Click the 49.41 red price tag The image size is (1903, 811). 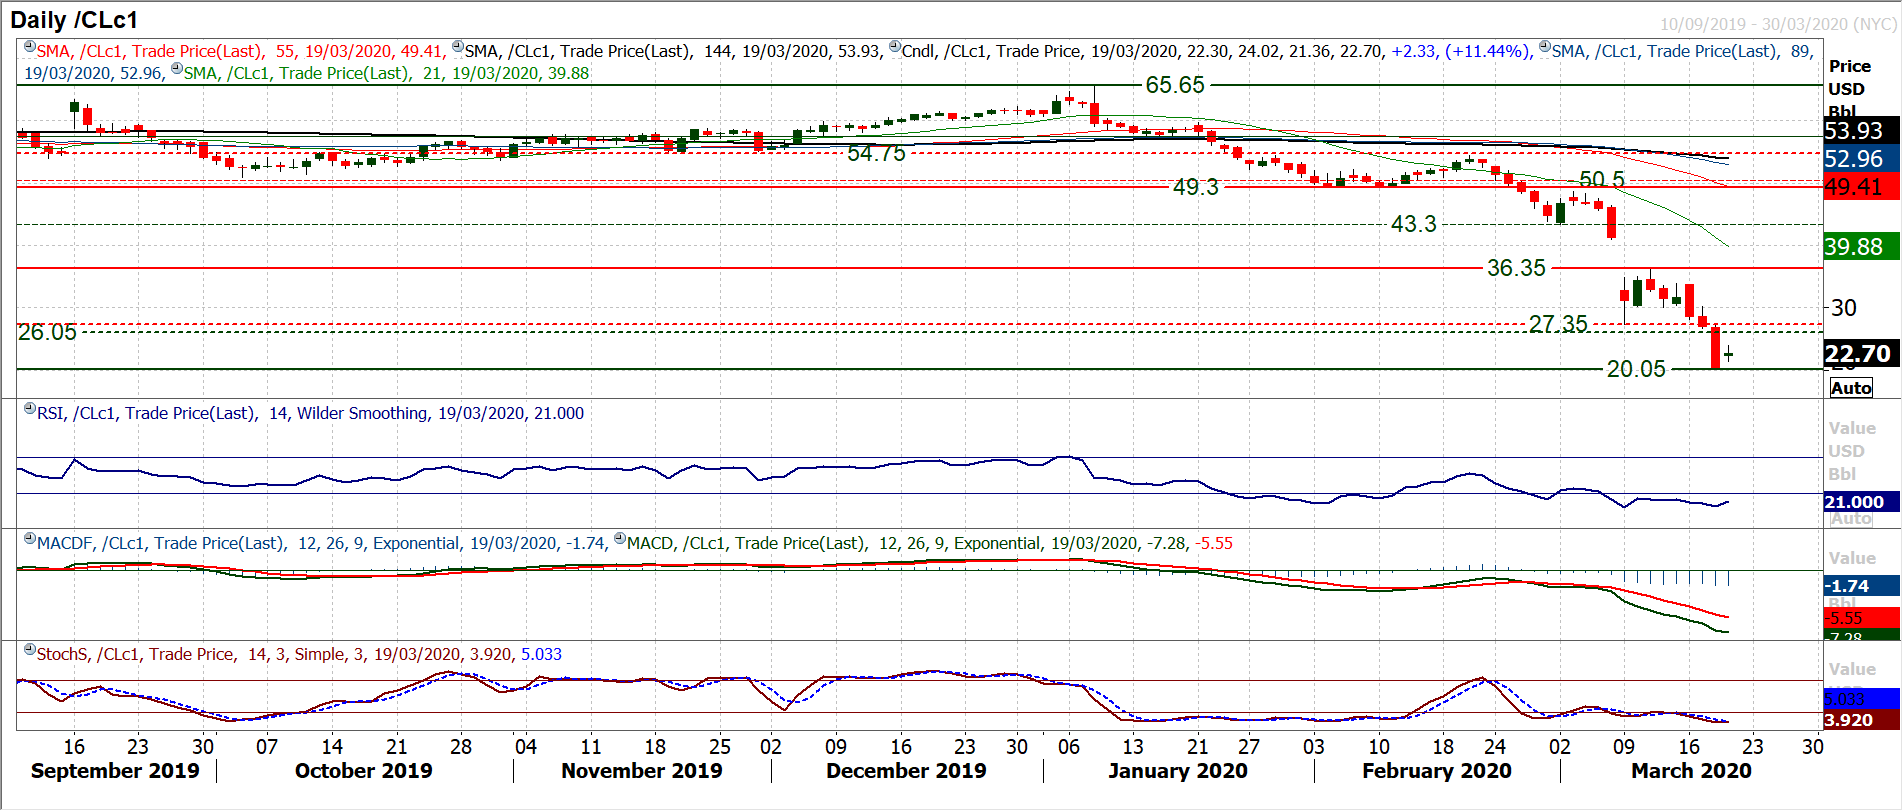pos(1861,187)
